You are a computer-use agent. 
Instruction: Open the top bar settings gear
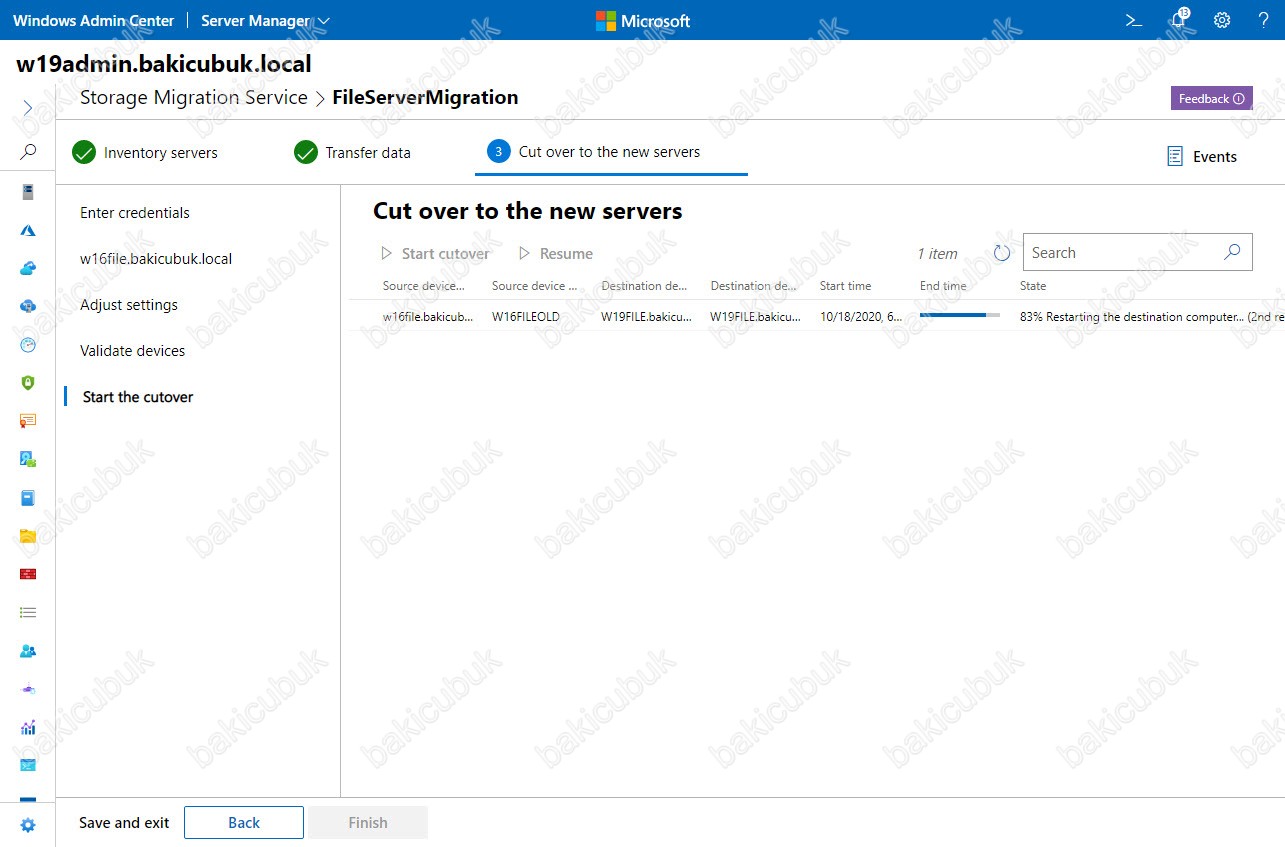point(1222,20)
